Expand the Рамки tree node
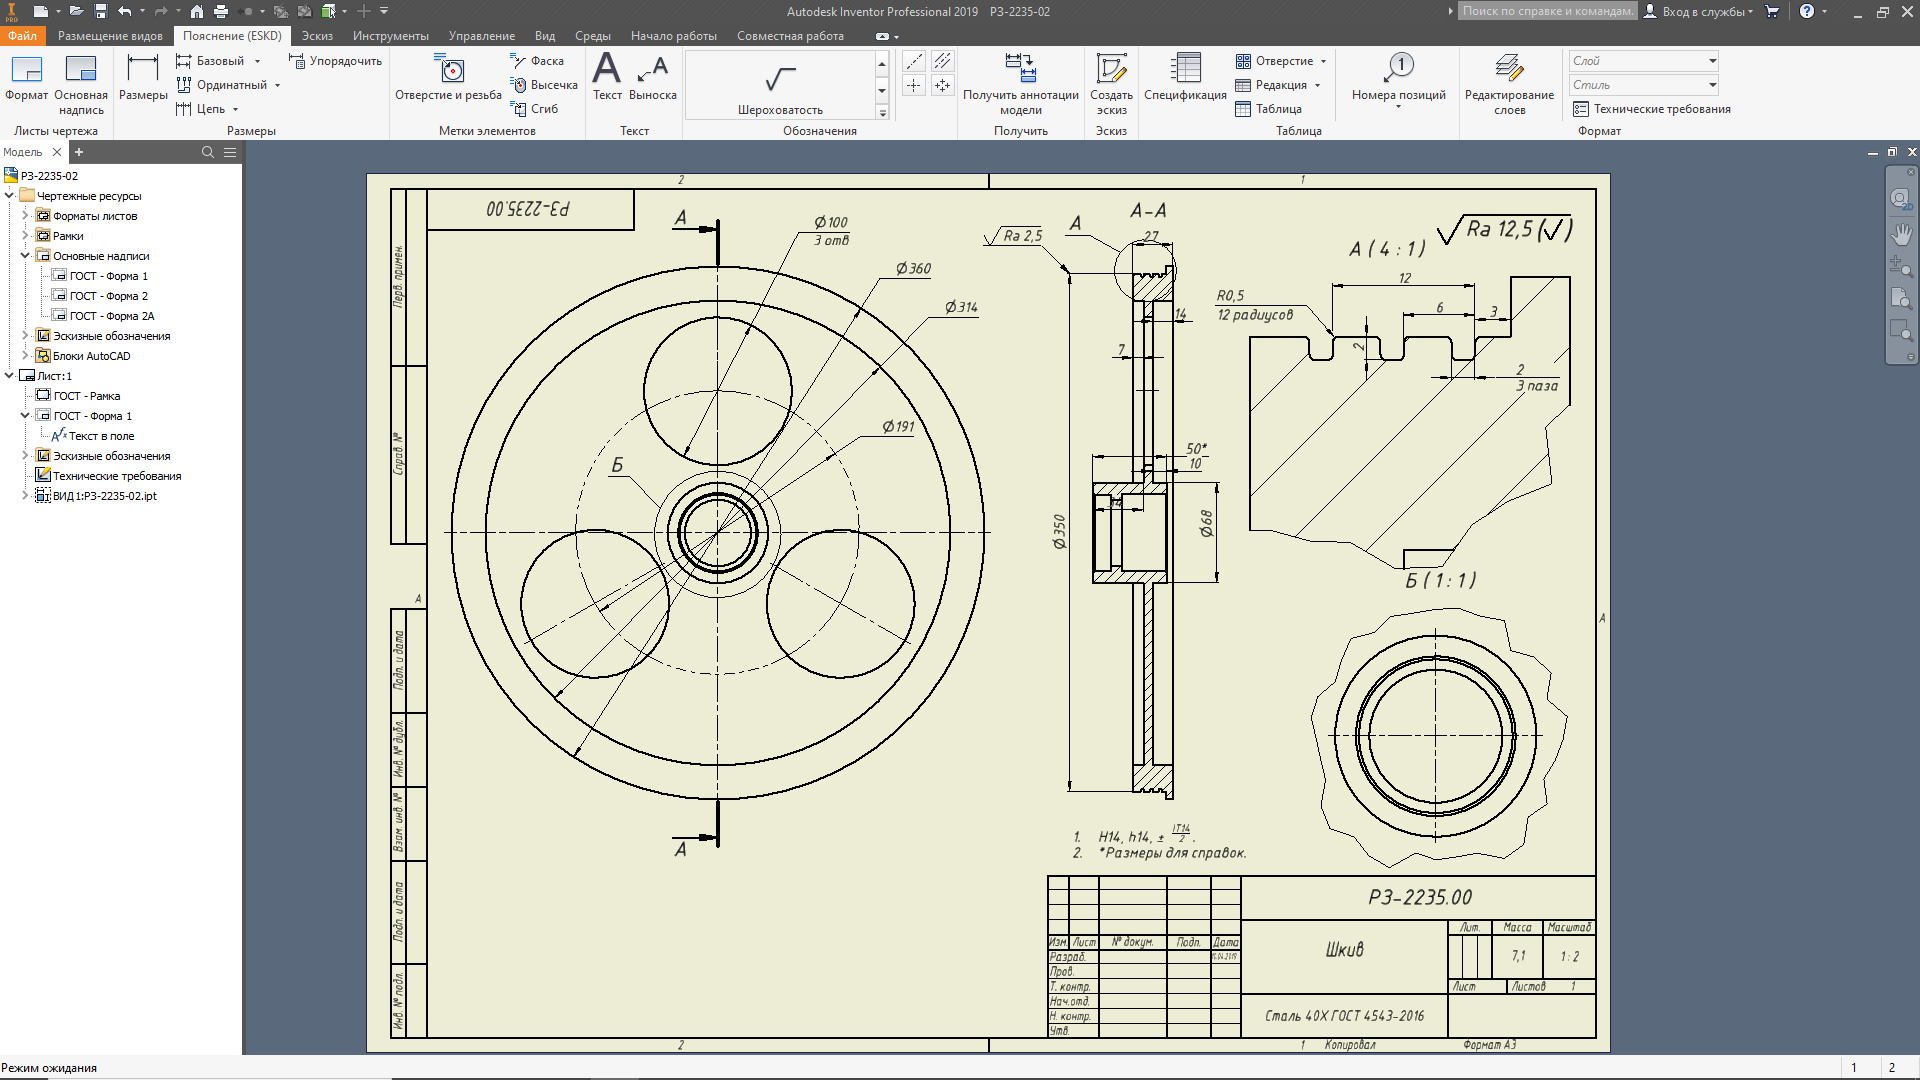1920x1080 pixels. [x=25, y=236]
